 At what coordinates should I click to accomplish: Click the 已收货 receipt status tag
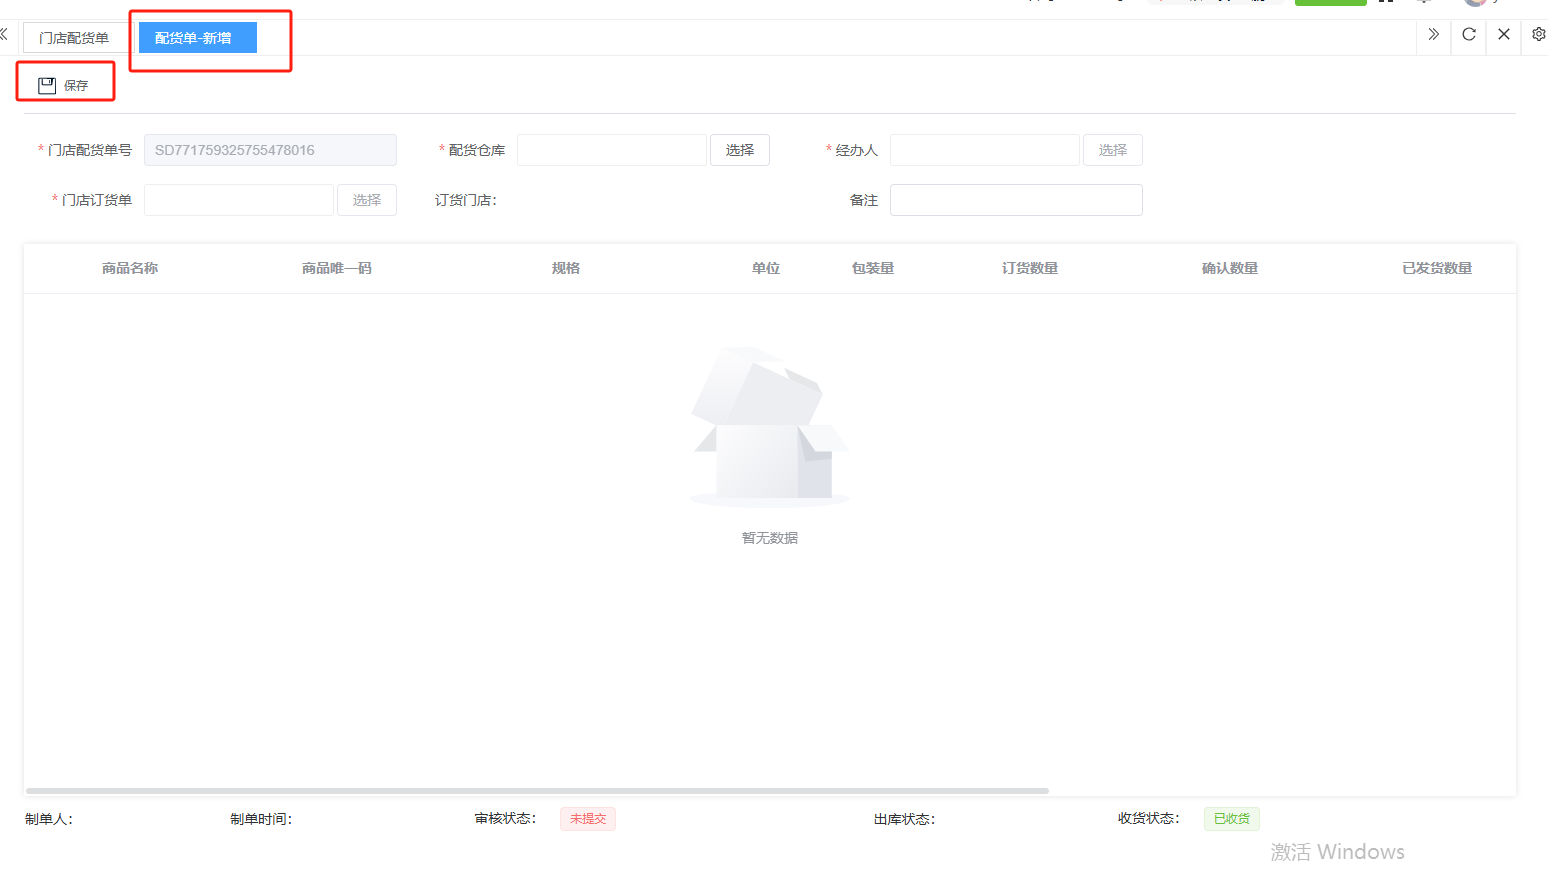pos(1231,819)
